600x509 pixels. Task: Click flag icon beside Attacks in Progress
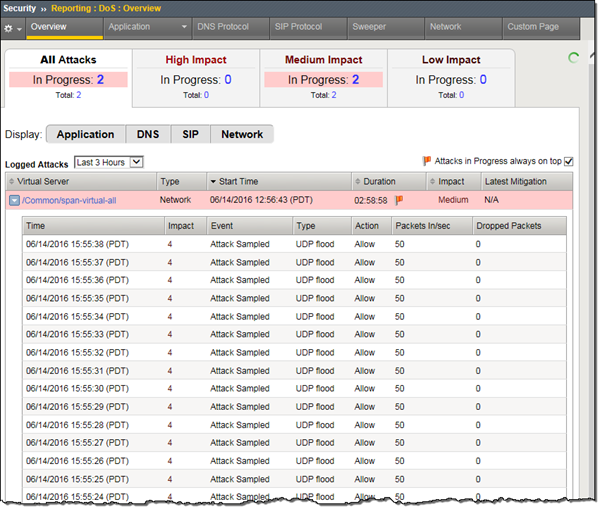(x=427, y=160)
